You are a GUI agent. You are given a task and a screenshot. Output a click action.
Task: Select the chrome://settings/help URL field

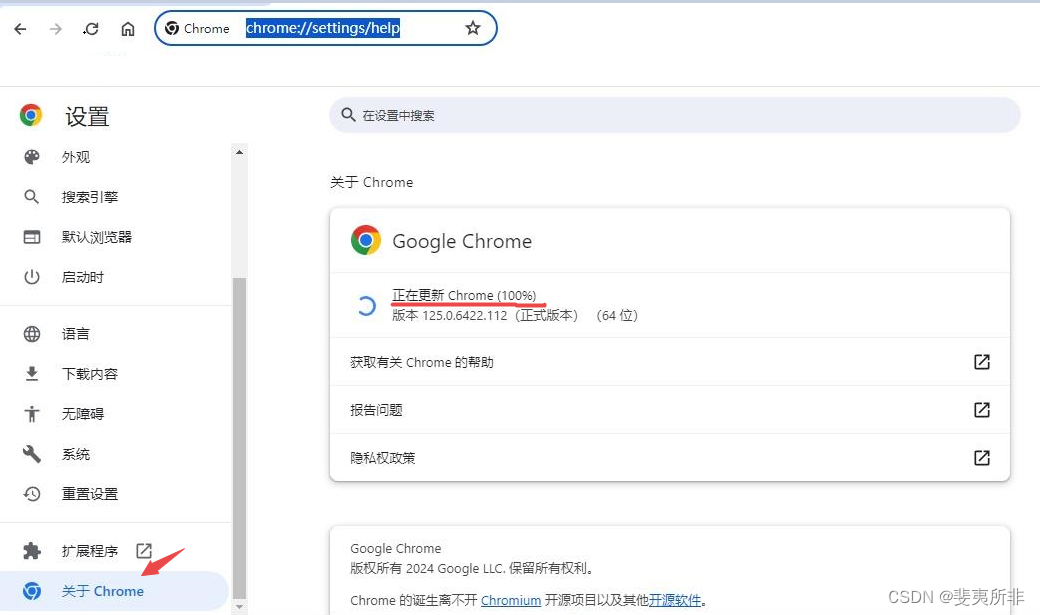(323, 28)
